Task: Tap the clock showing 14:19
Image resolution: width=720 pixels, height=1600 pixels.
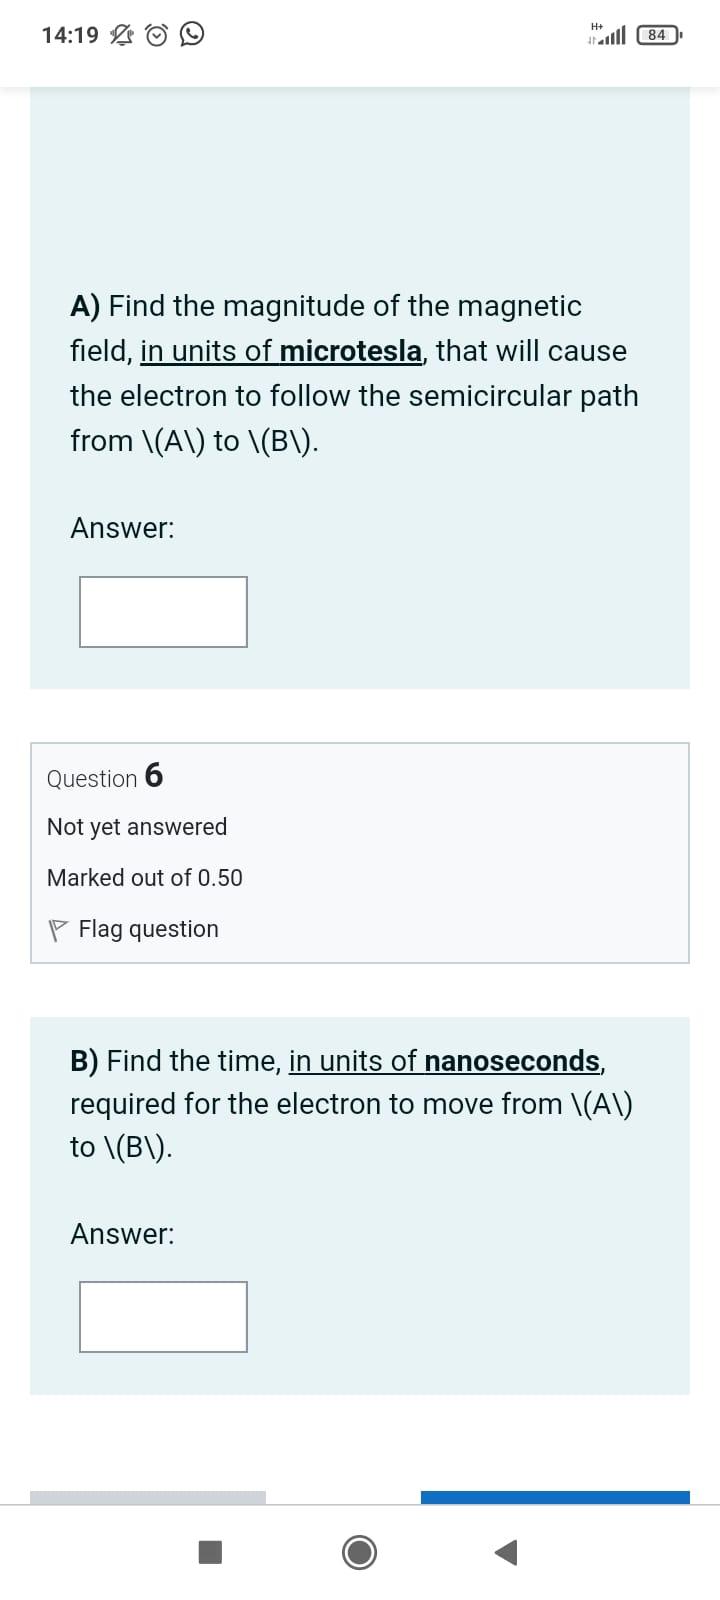Action: (x=70, y=34)
